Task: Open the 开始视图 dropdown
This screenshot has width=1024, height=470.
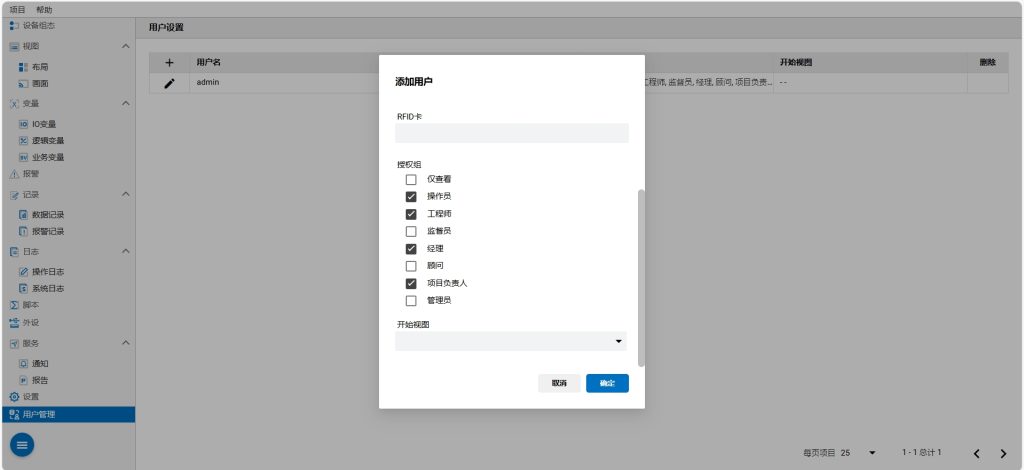Action: coord(511,342)
